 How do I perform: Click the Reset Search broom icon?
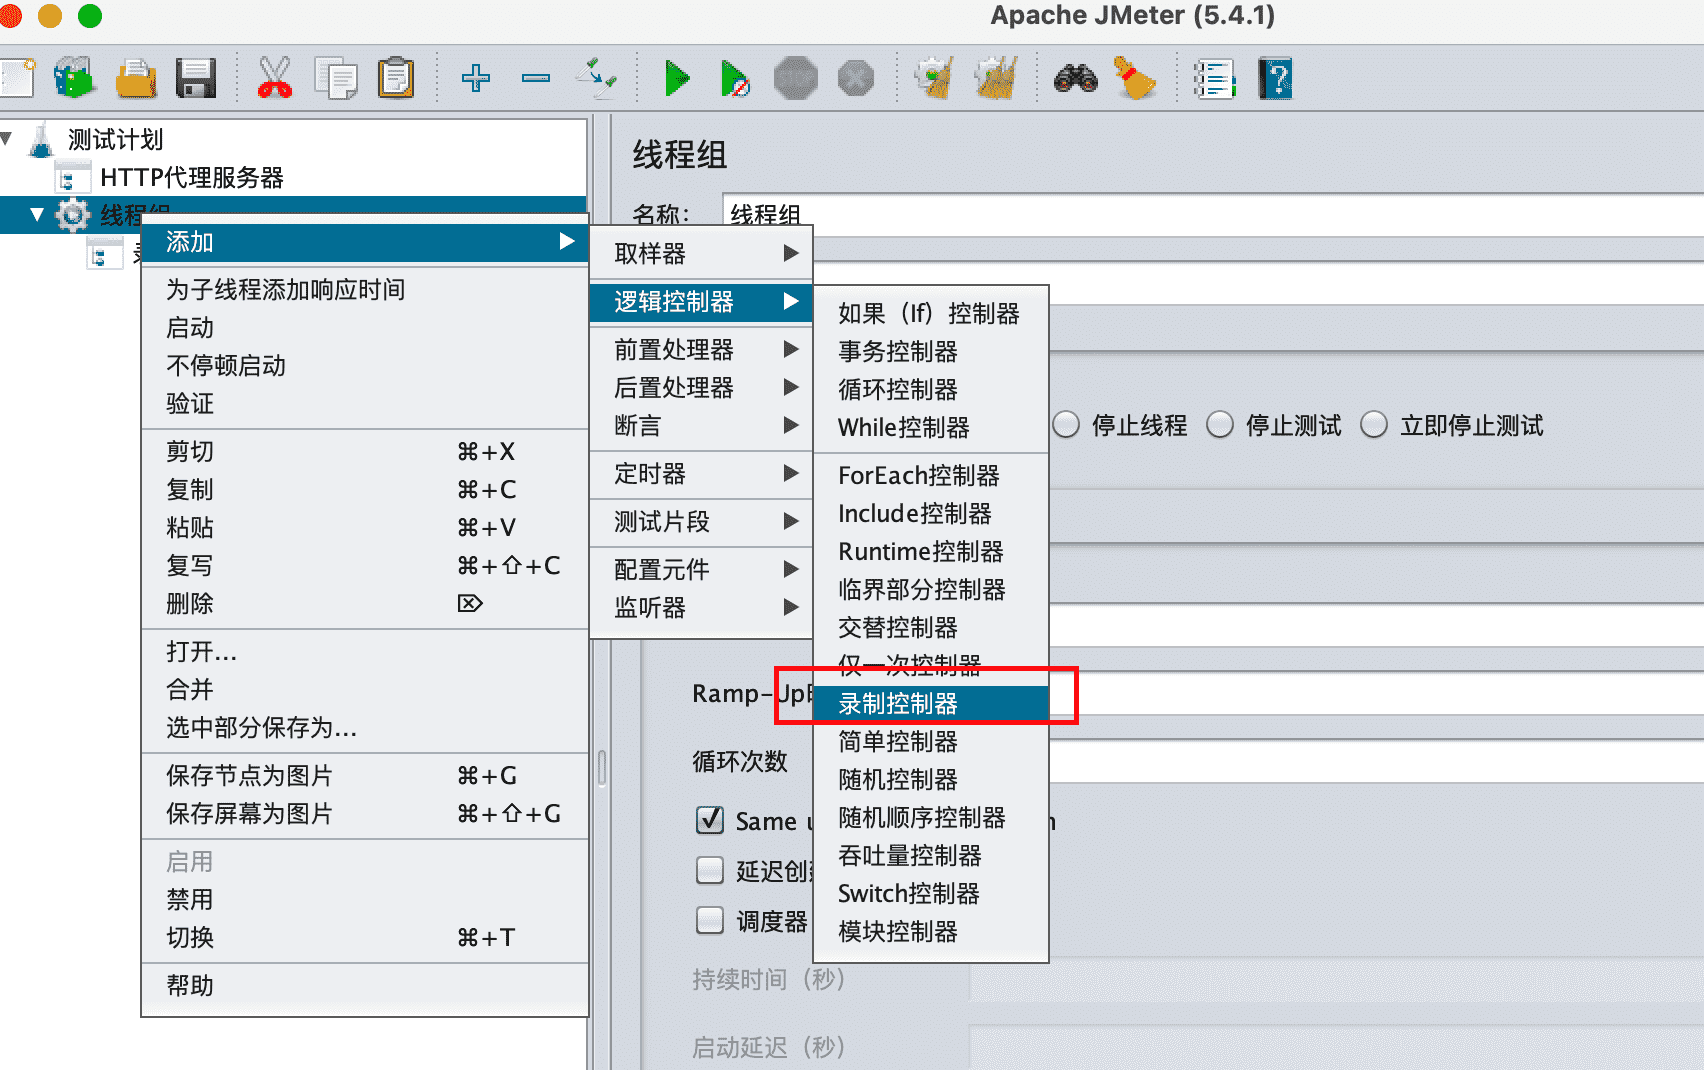click(x=1135, y=78)
